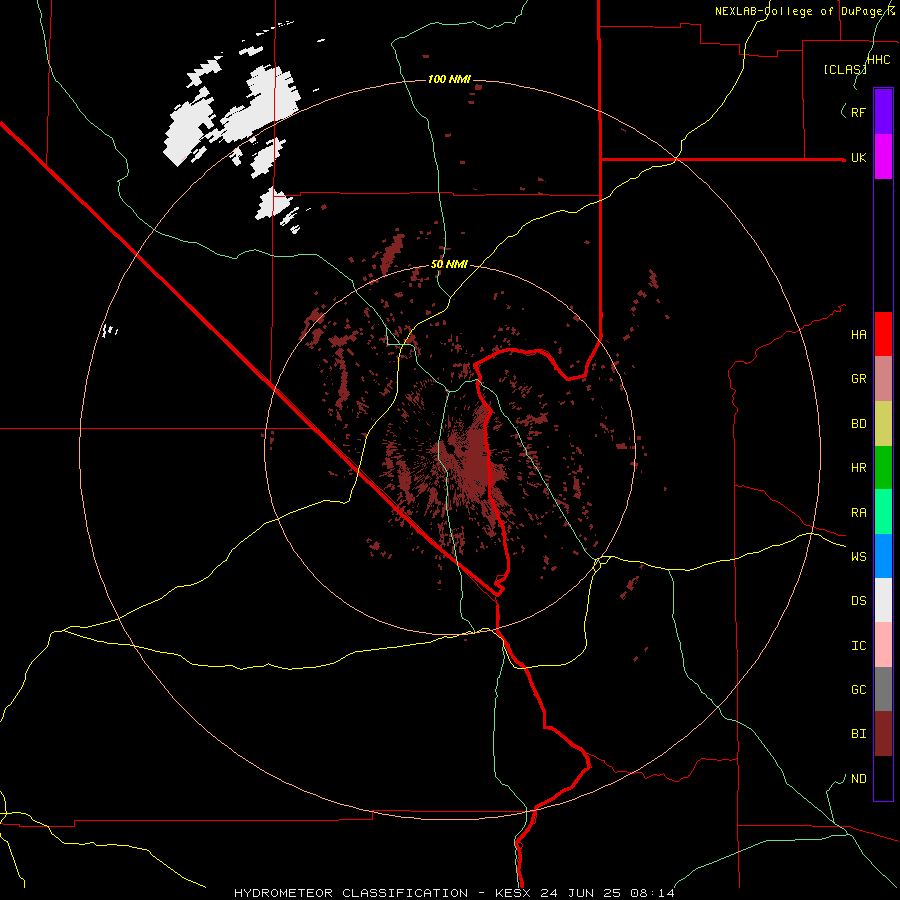
Task: Click the 'RA' legend label
Action: coord(858,513)
